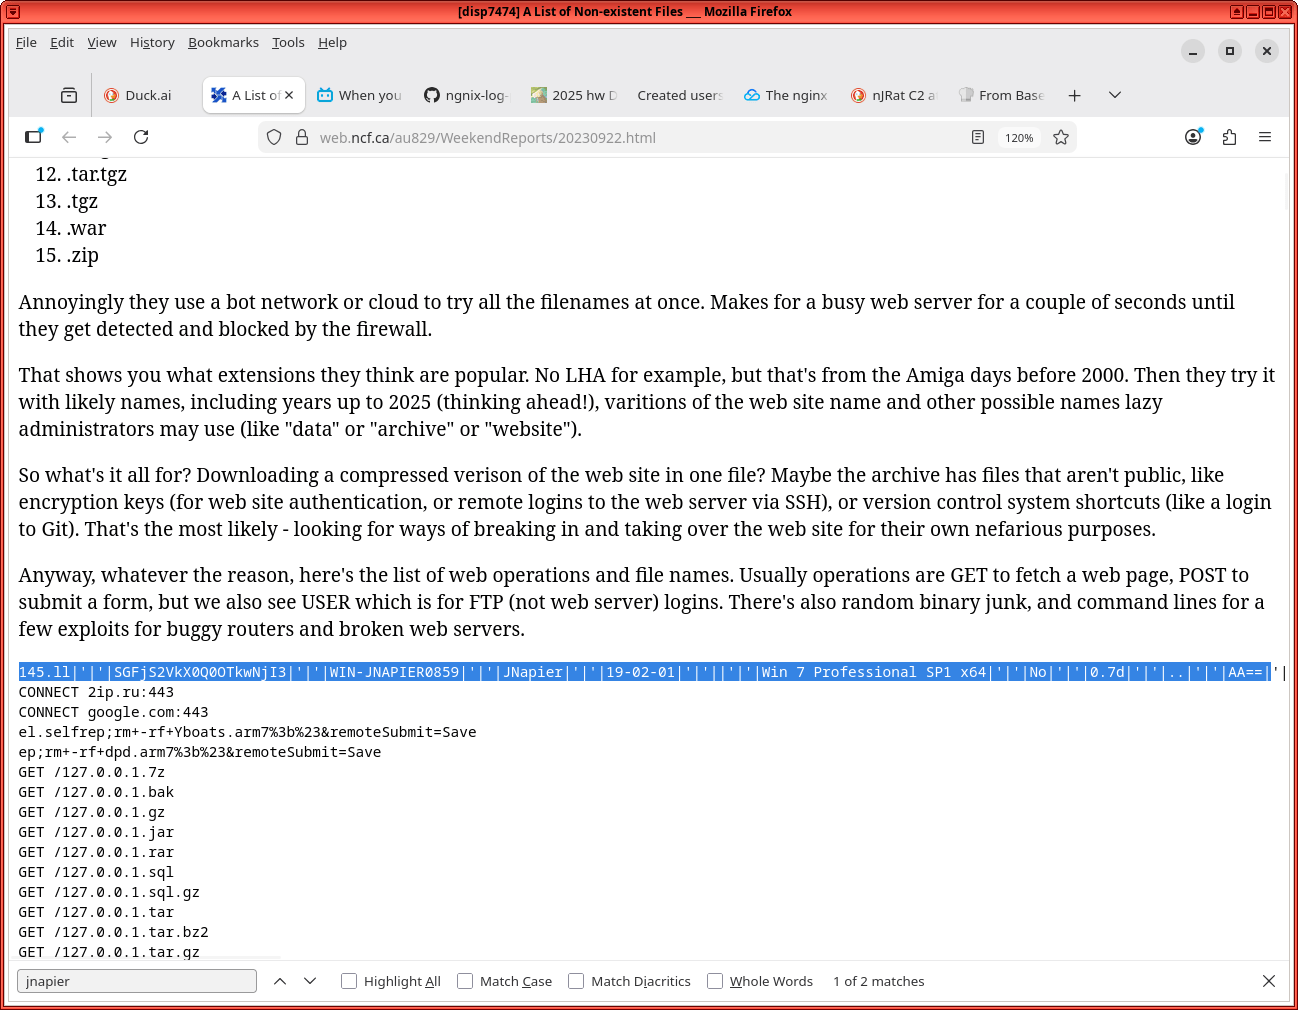Click the 'GET /127.0.0.1.bak' line
The width and height of the screenshot is (1298, 1010).
click(96, 792)
